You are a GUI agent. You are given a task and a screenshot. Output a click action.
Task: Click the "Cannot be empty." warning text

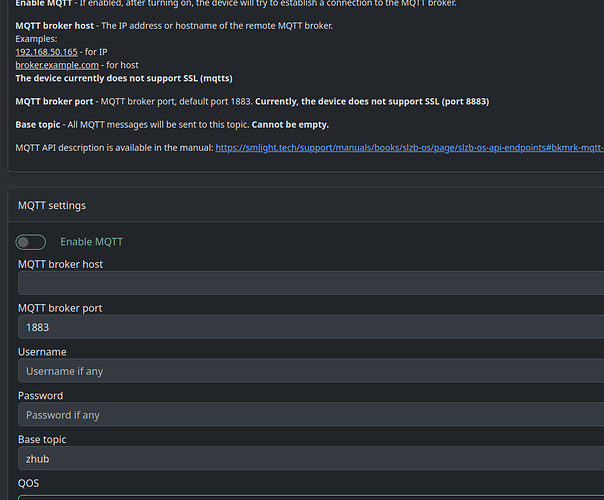[x=289, y=124]
